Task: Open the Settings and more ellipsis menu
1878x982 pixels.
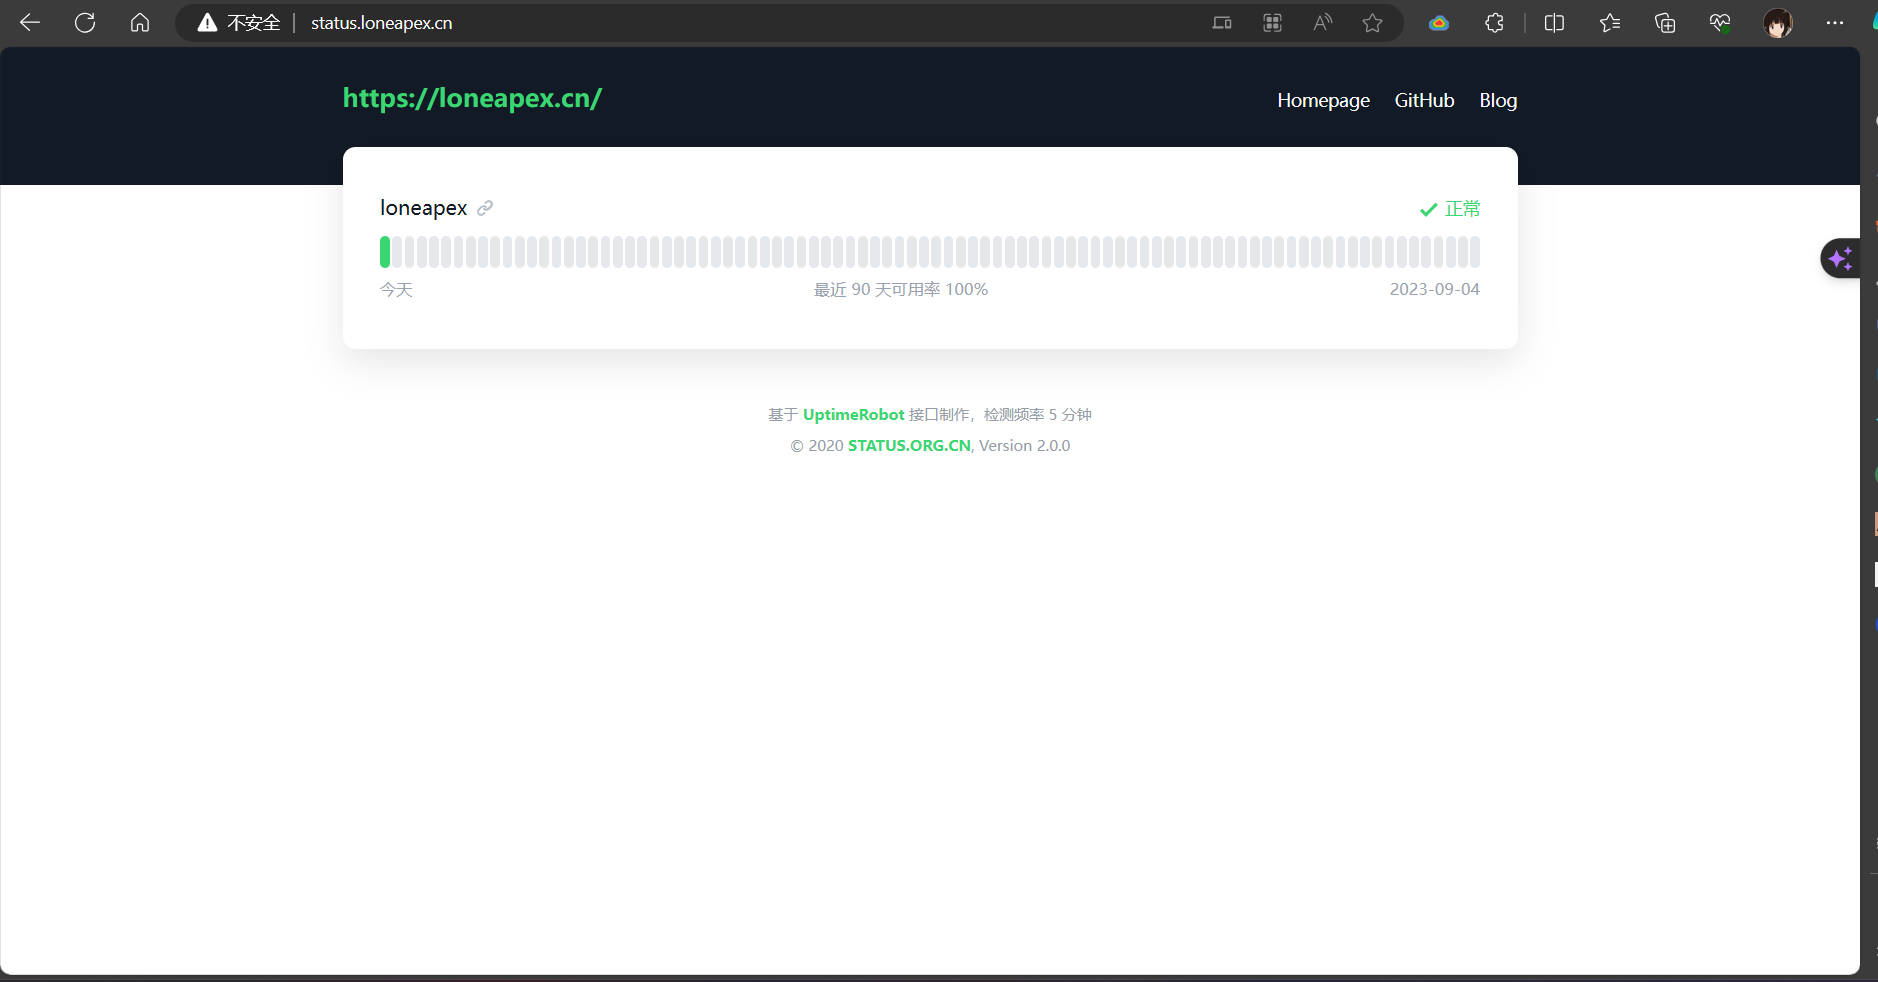Action: tap(1834, 23)
